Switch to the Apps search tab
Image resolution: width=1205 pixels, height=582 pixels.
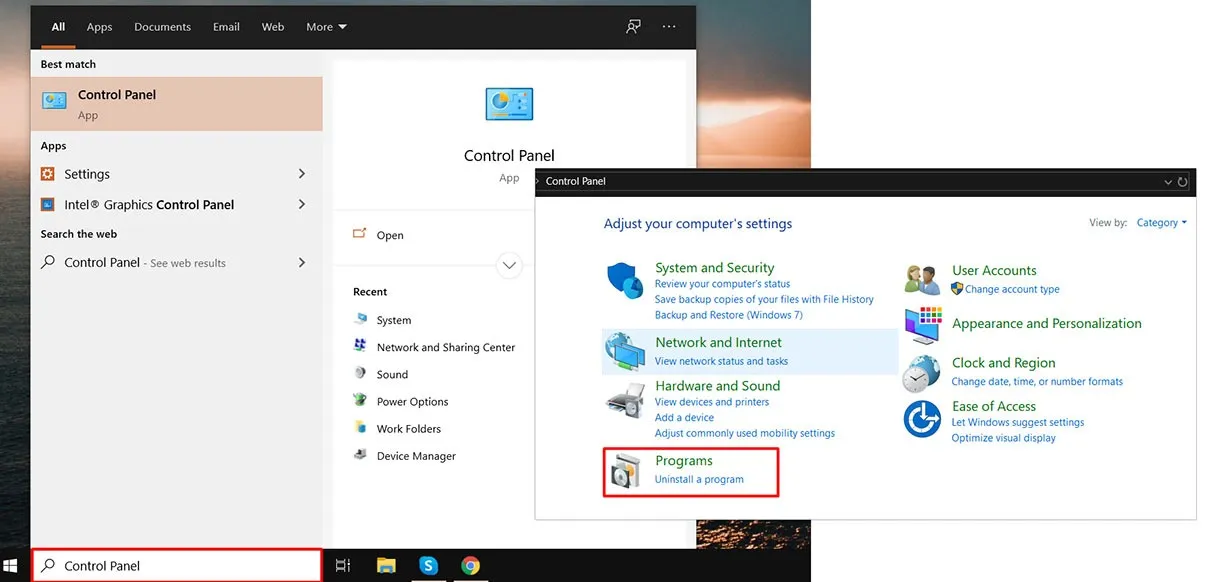99,27
